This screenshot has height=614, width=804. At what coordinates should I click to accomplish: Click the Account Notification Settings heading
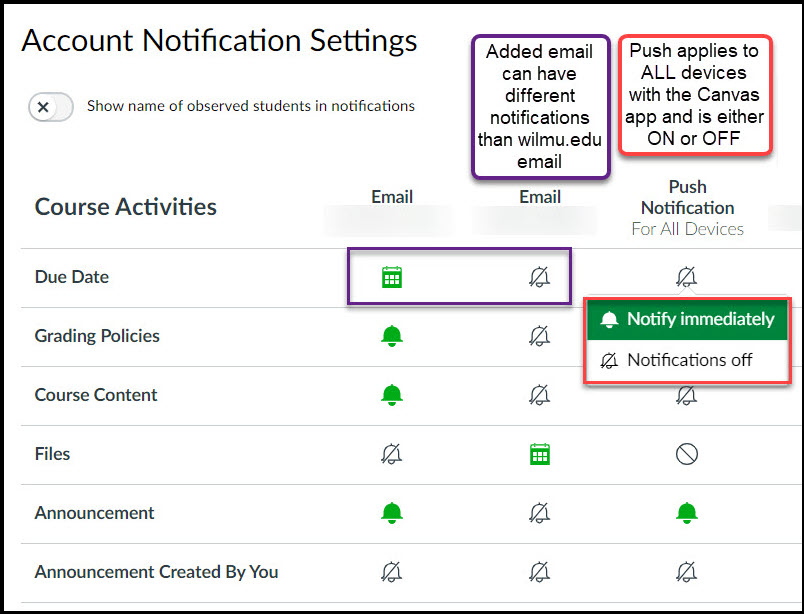point(221,41)
